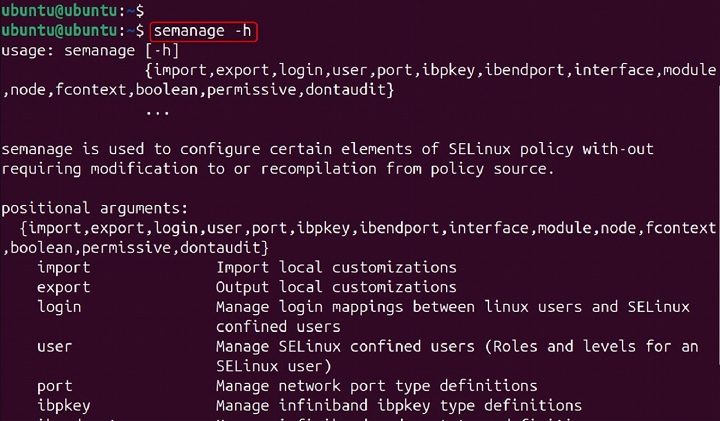Click 'export' in the argument description list
This screenshot has height=421, width=720.
click(x=64, y=287)
